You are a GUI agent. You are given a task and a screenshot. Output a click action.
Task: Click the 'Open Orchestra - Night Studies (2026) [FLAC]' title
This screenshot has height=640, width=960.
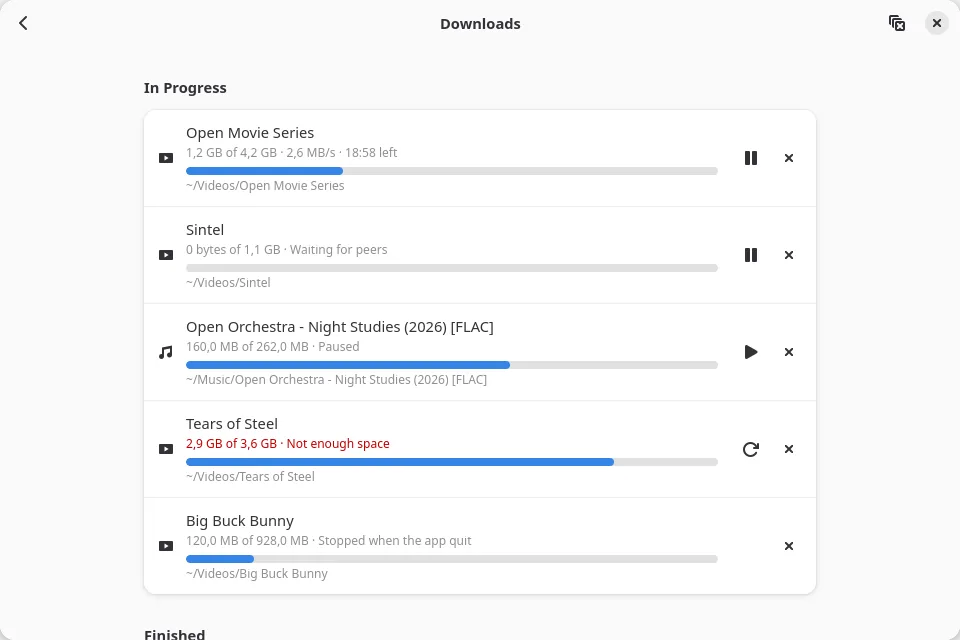tap(340, 327)
